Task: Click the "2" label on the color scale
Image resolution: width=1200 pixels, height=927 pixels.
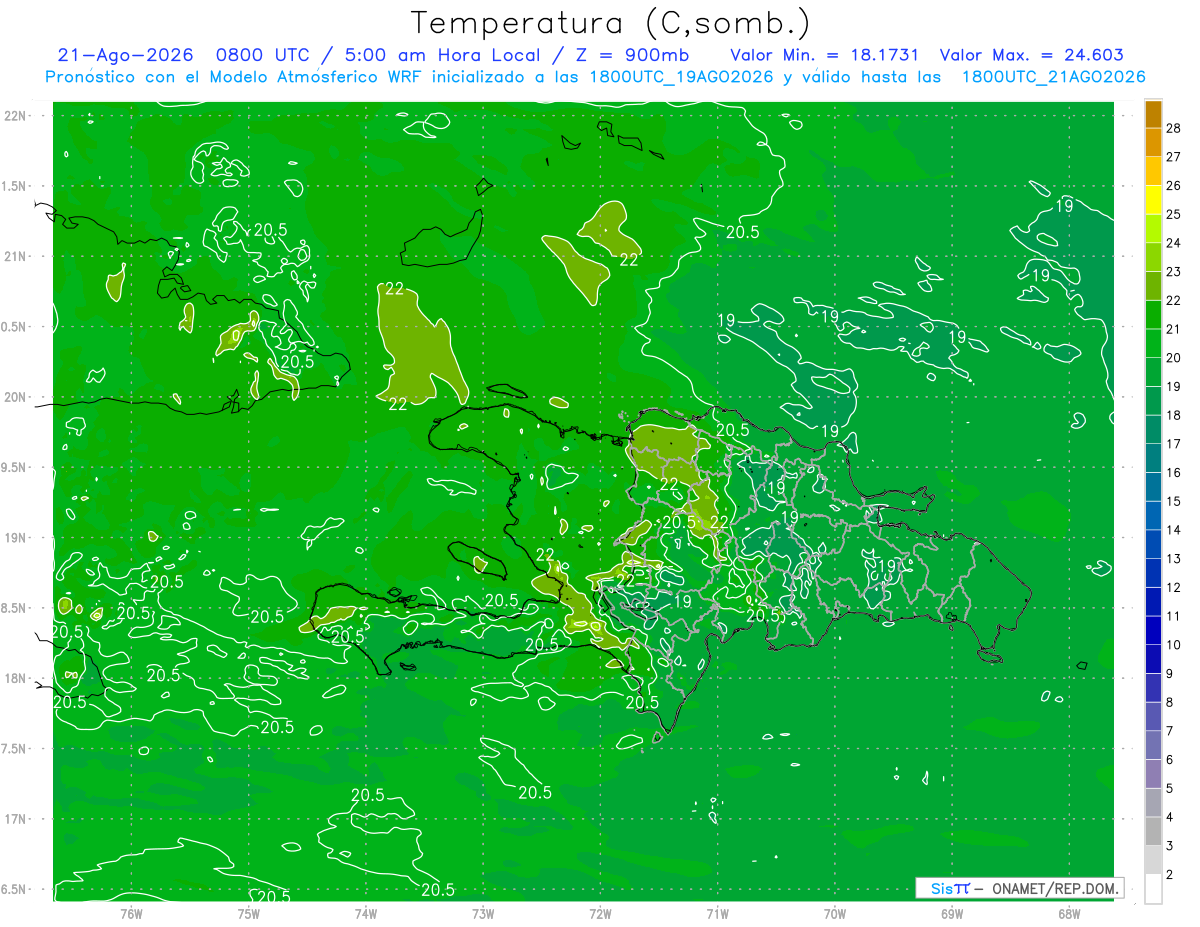Action: pos(1170,875)
